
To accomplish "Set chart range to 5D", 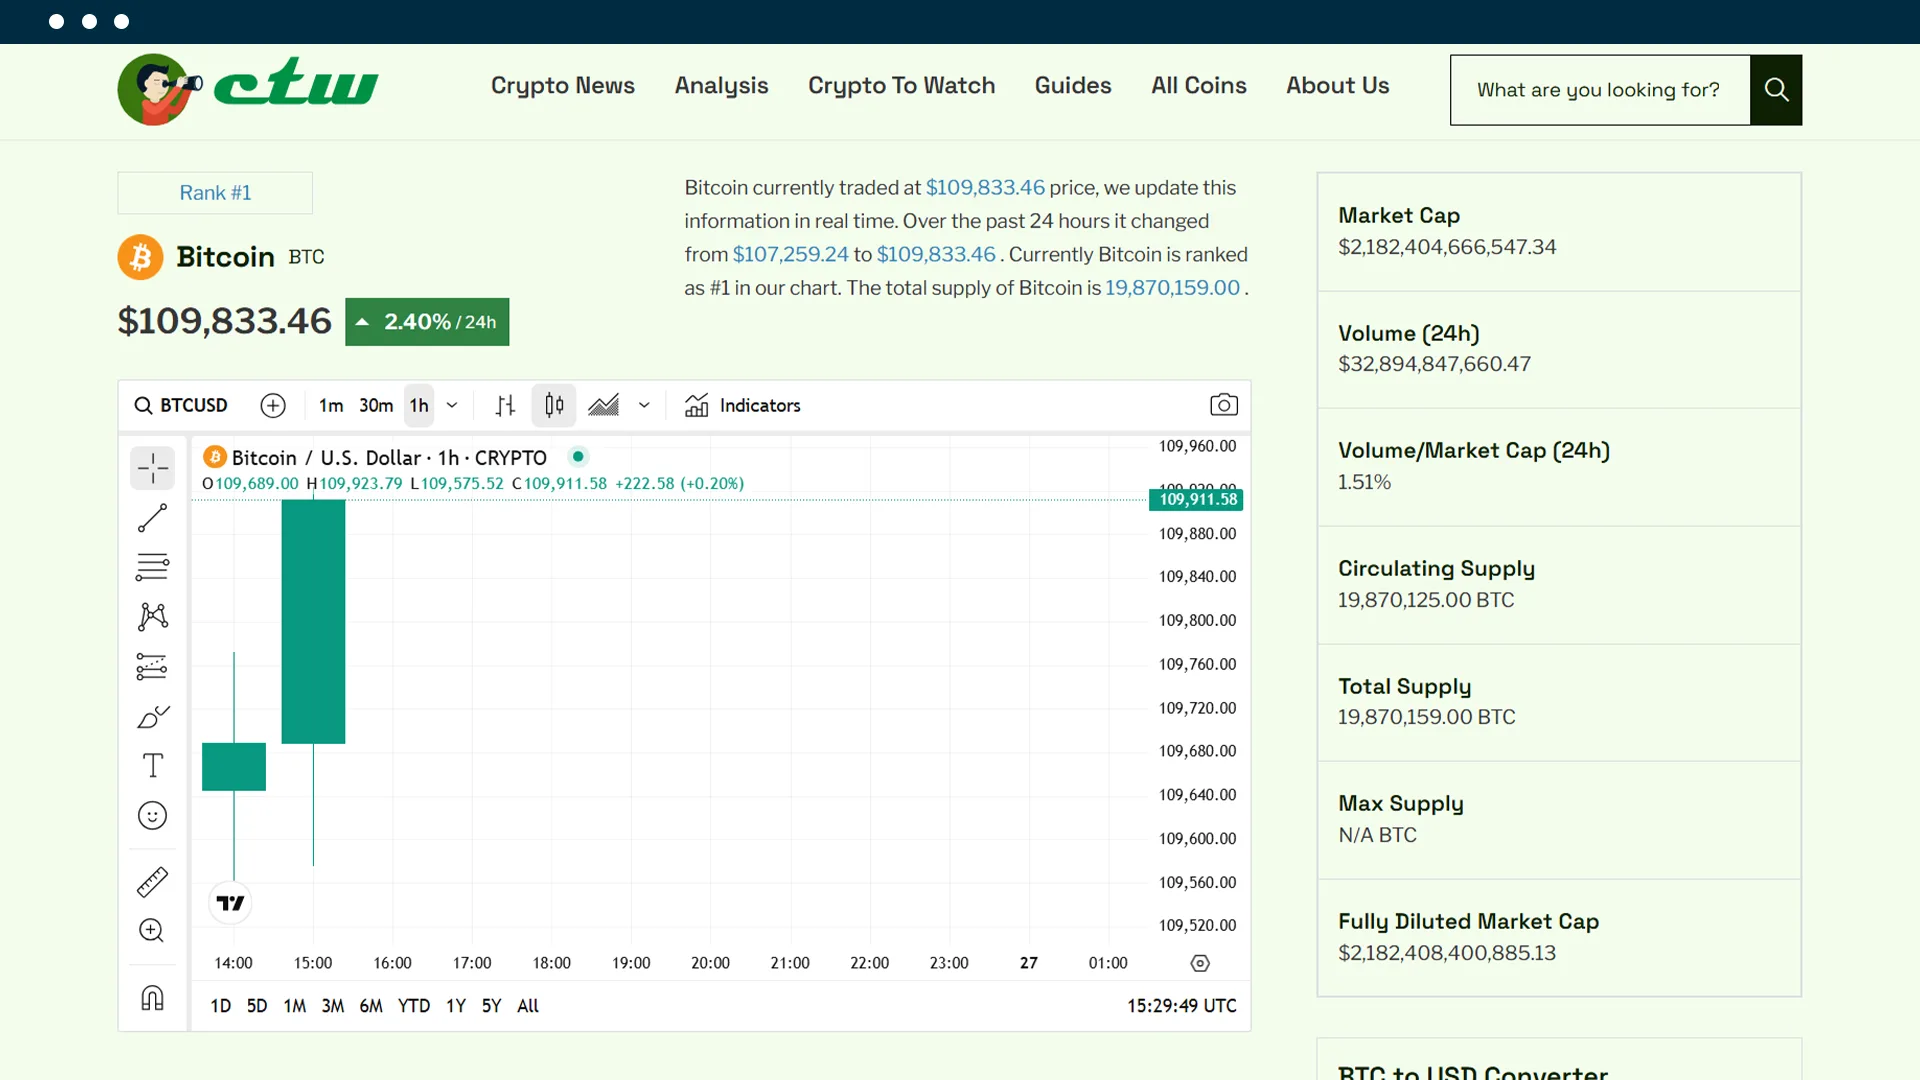I will [257, 1006].
